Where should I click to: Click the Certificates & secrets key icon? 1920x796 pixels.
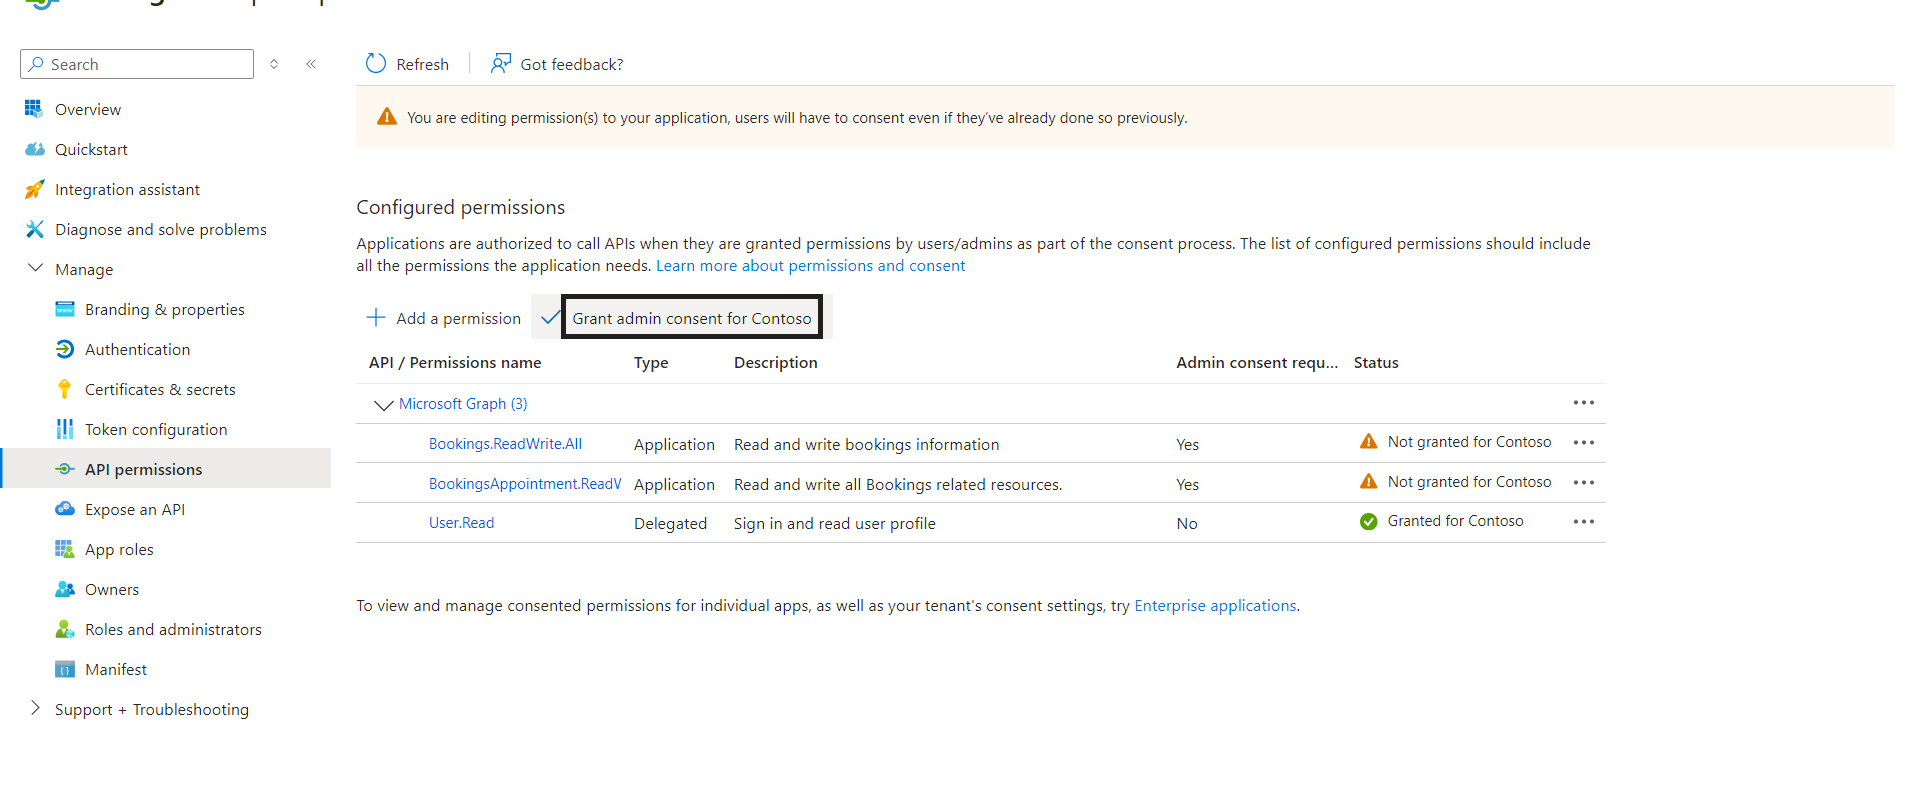[65, 389]
